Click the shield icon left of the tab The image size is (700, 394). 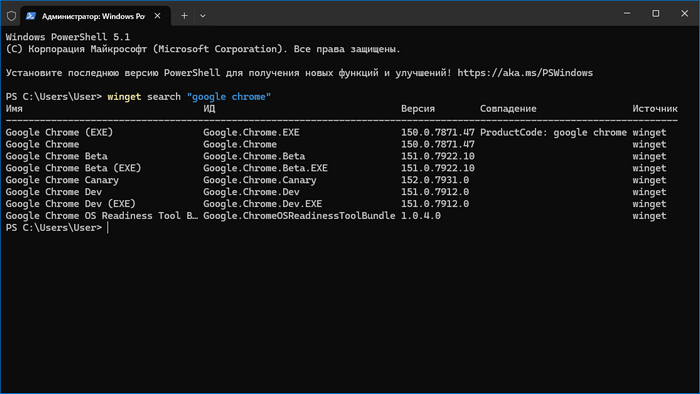(x=12, y=16)
